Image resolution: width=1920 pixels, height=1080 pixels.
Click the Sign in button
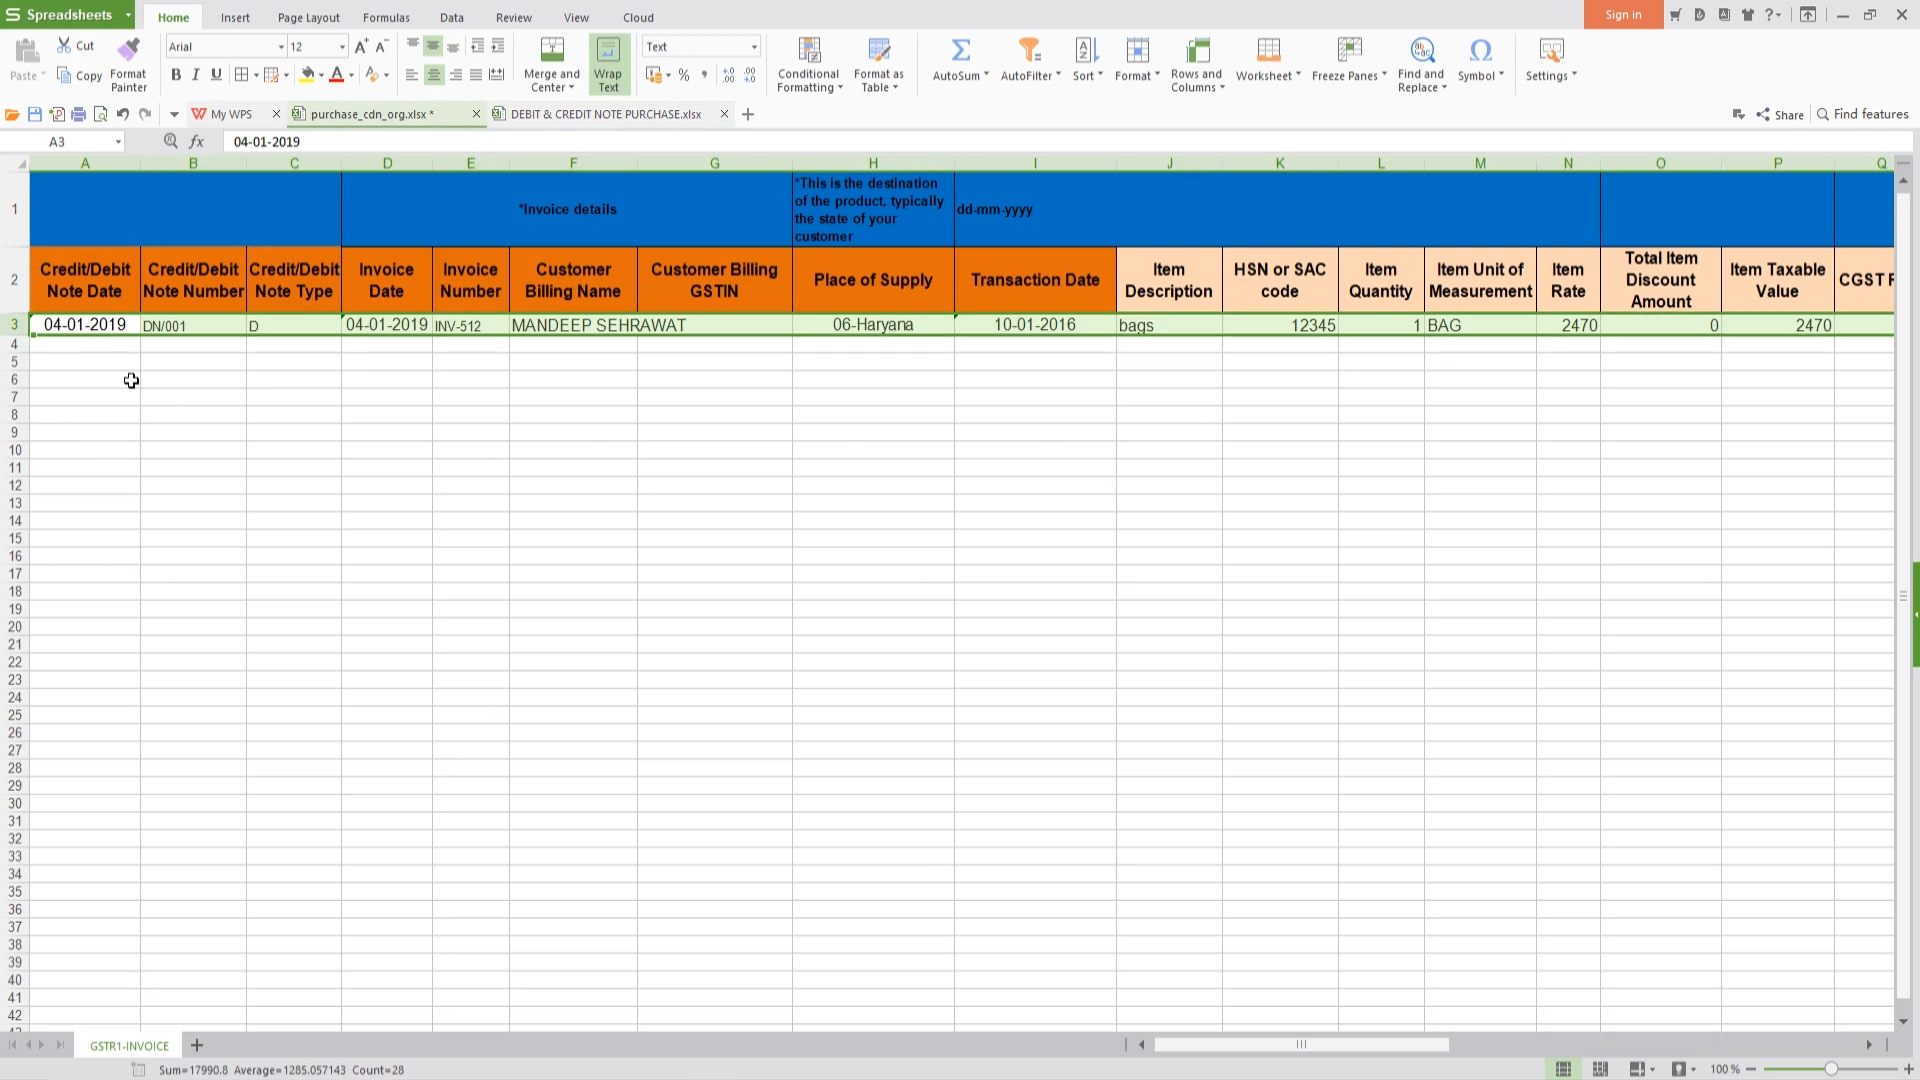pyautogui.click(x=1623, y=14)
